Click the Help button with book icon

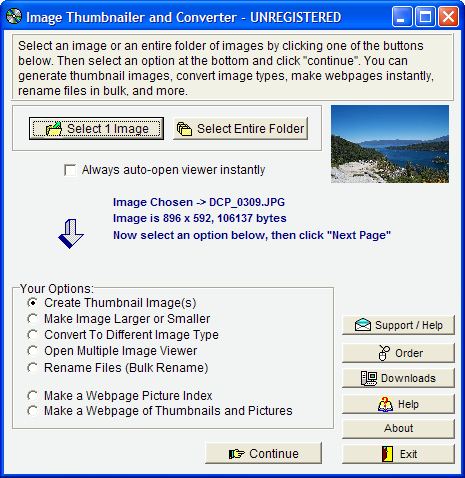[x=398, y=404]
